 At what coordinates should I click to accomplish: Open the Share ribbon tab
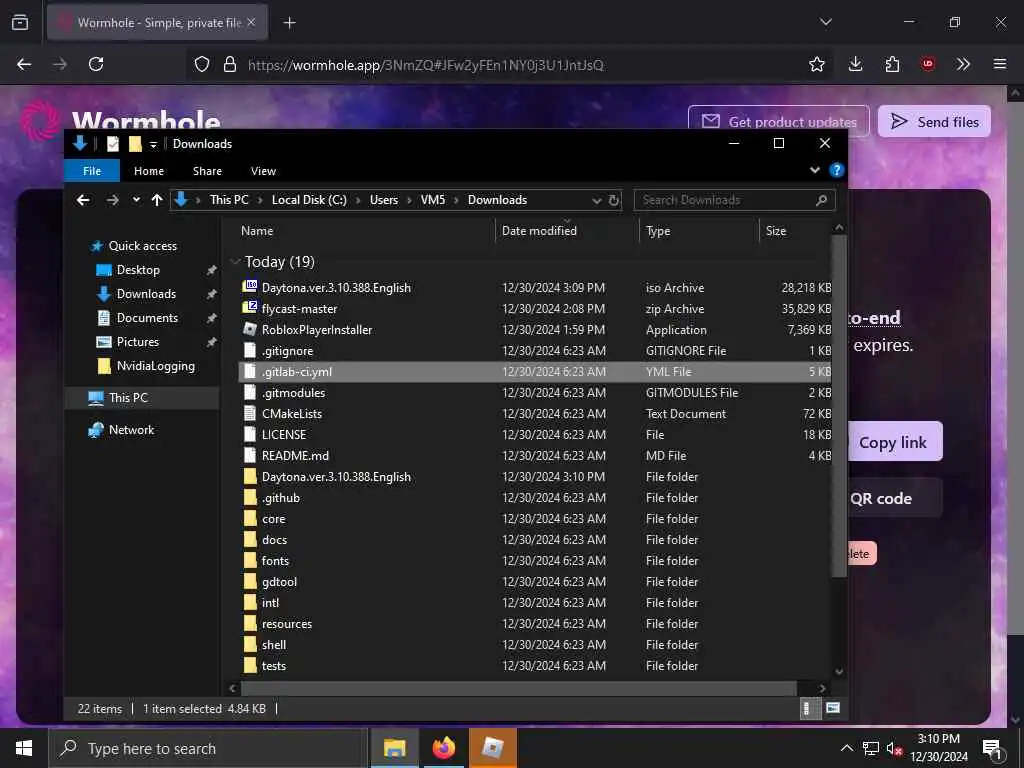pos(207,171)
